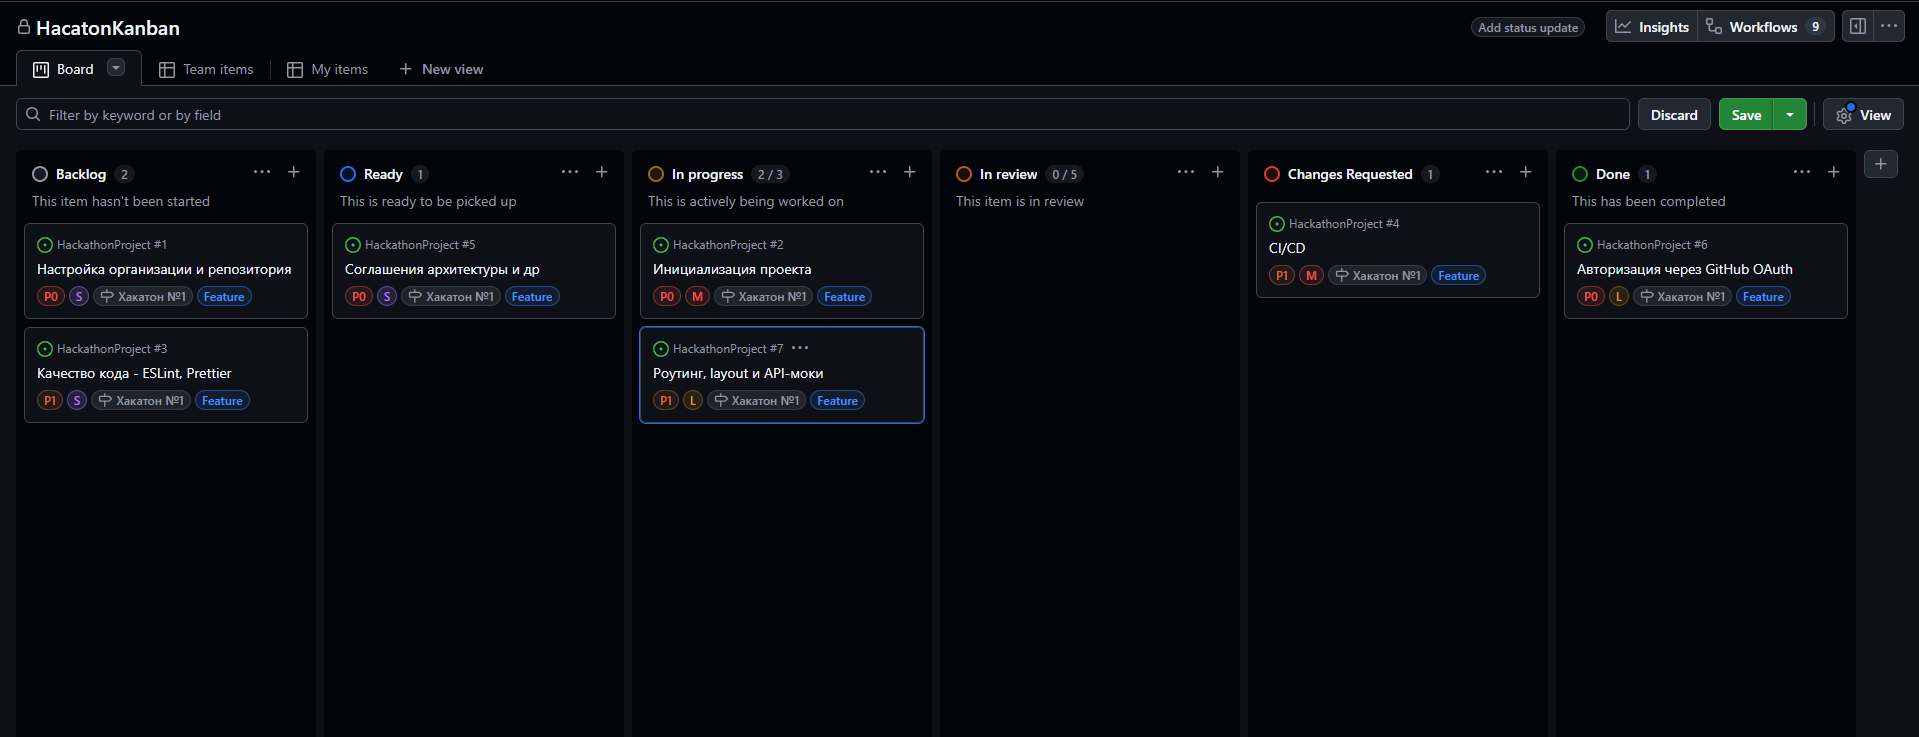Viewport: 1919px width, 737px height.
Task: Toggle the project side panel icon
Action: point(1857,27)
